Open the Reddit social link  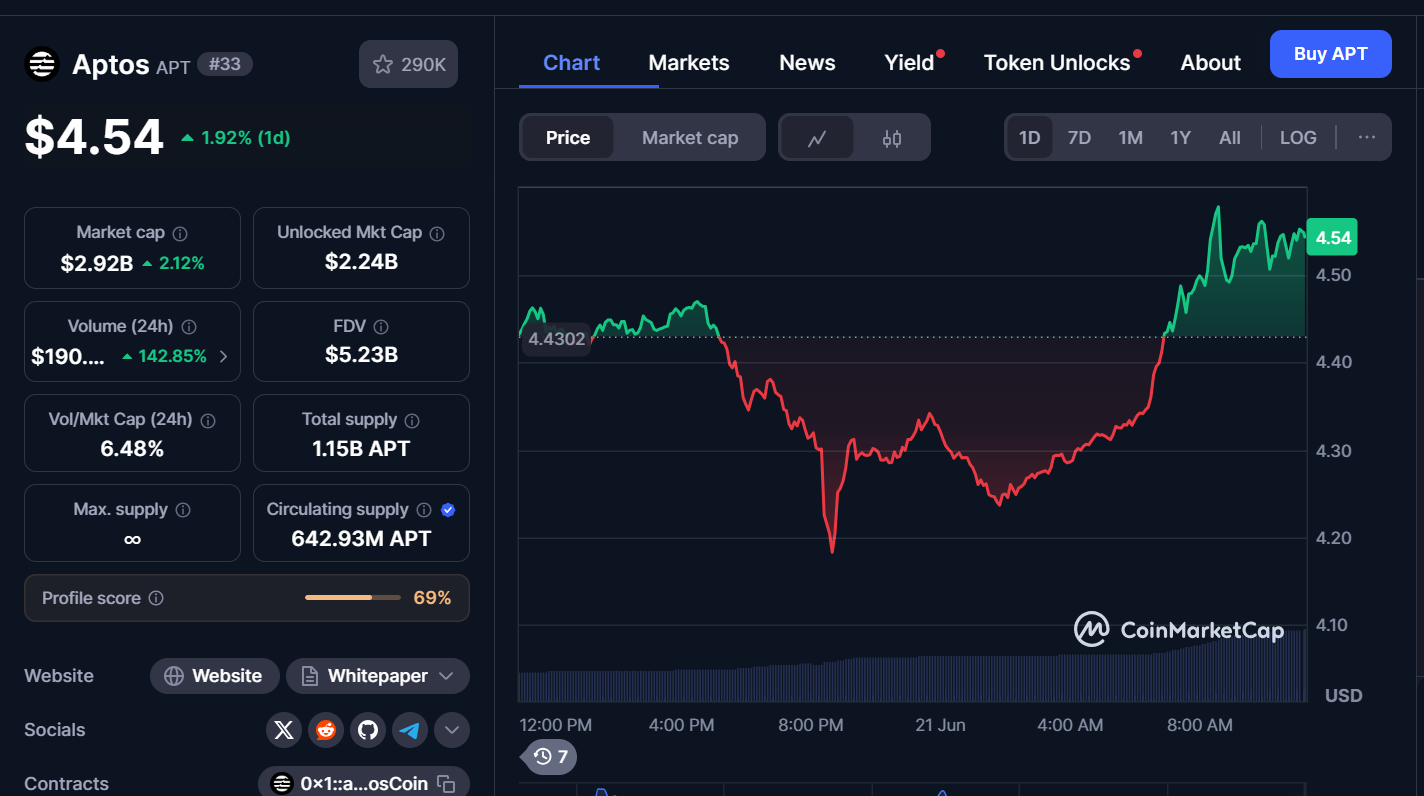tap(326, 730)
